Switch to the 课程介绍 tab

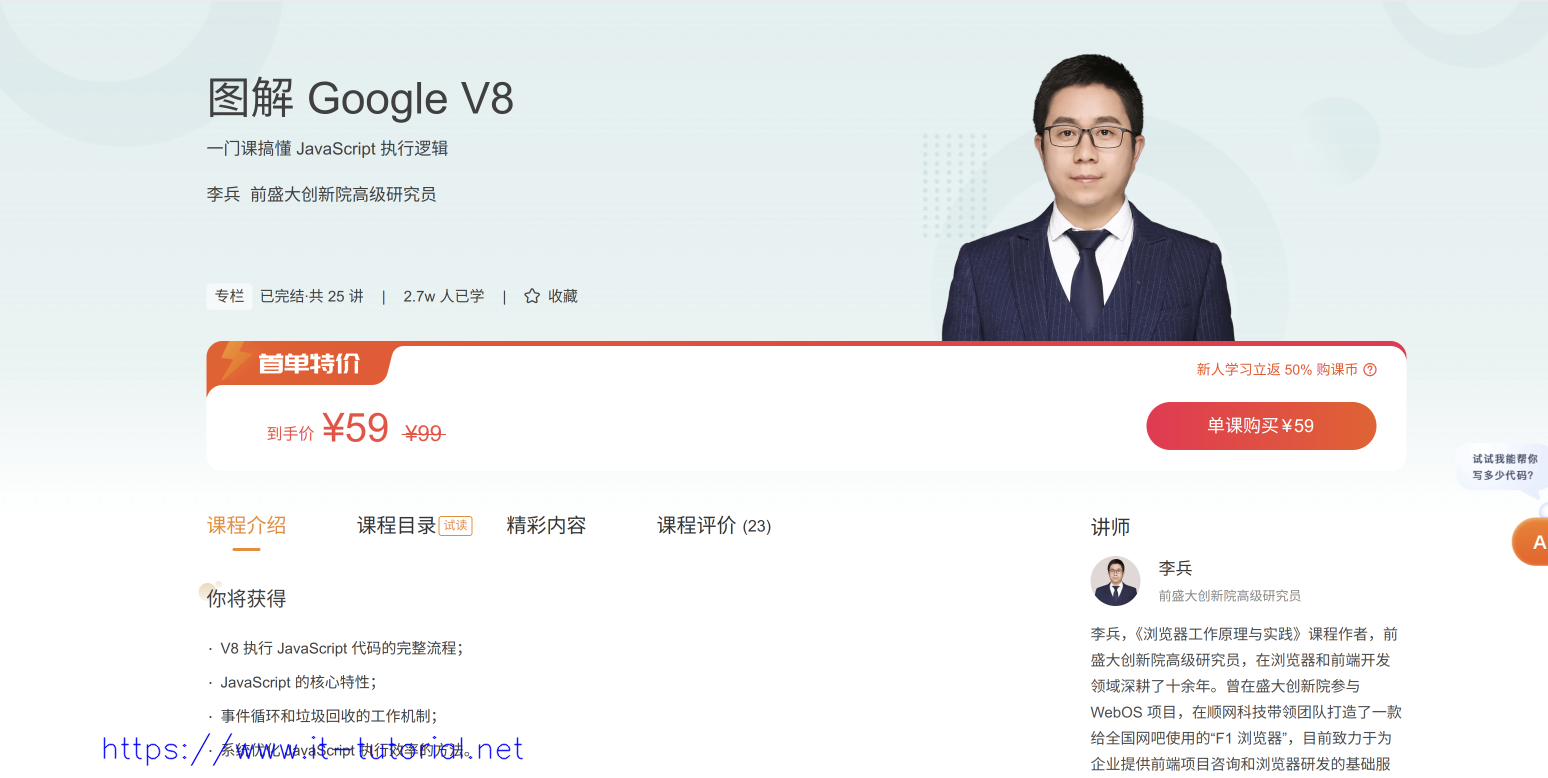[x=246, y=525]
